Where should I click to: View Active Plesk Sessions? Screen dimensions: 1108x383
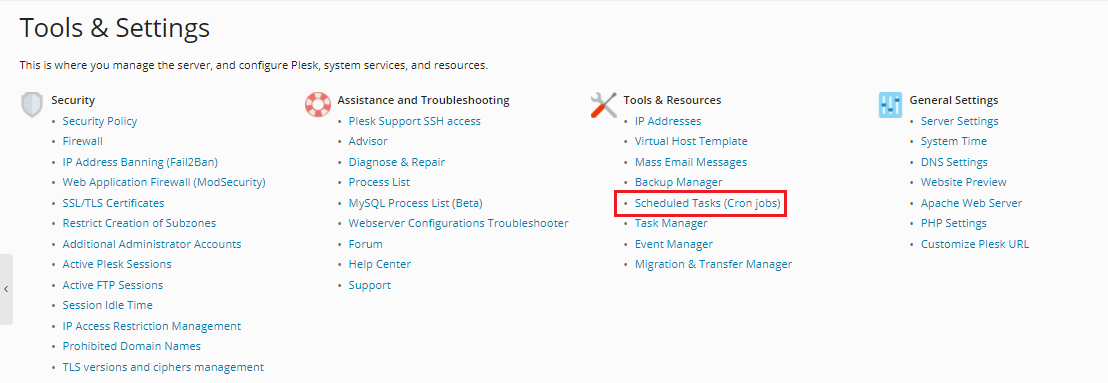coord(117,264)
